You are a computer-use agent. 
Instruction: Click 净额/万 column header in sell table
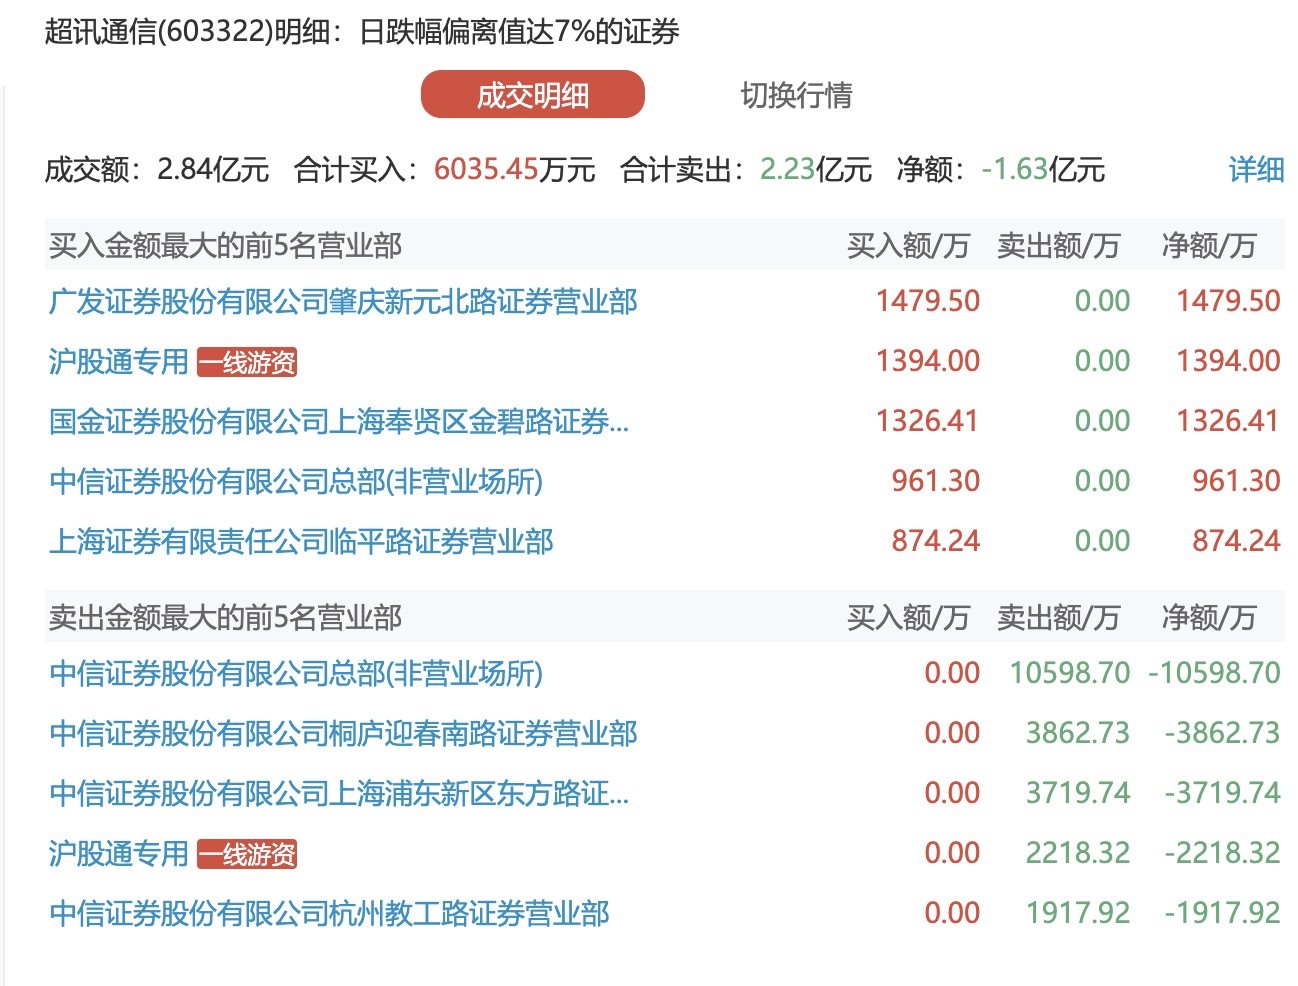pyautogui.click(x=1208, y=617)
